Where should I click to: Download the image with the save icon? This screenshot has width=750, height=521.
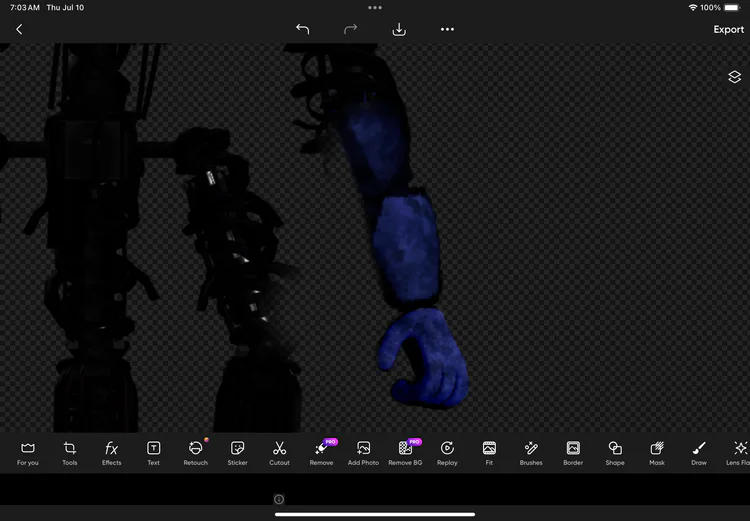tap(399, 30)
